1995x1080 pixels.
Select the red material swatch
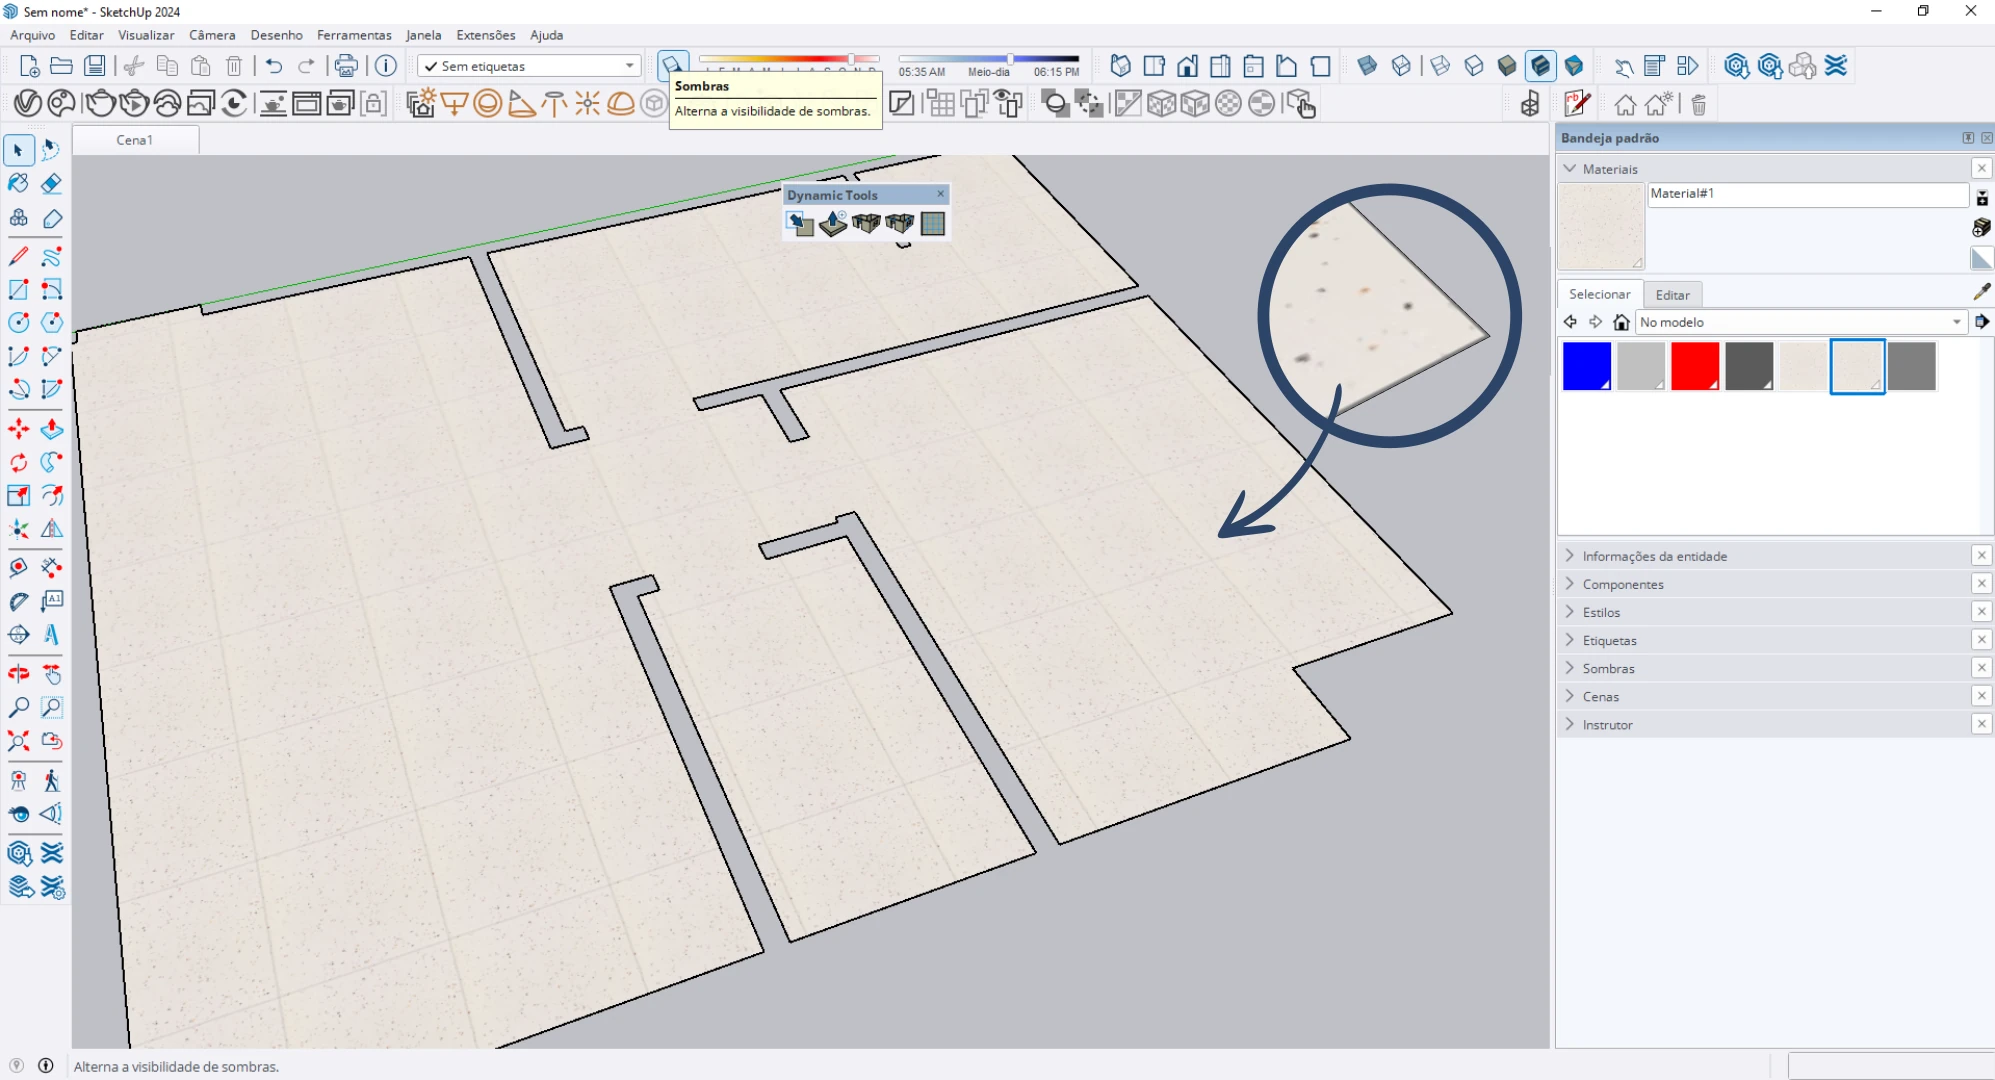click(1695, 366)
